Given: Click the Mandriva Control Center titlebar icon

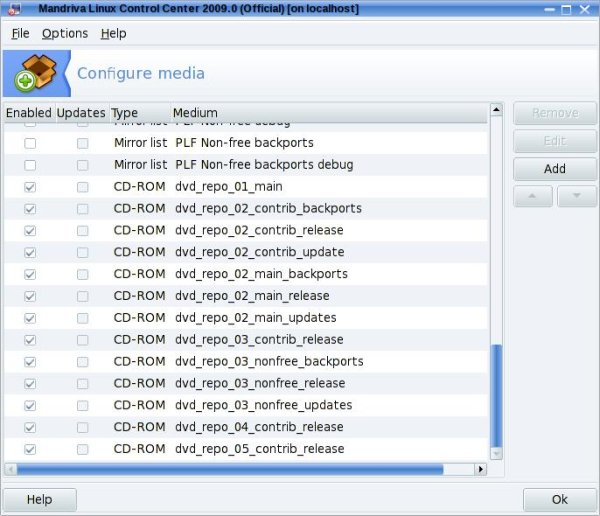Looking at the screenshot, I should tap(15, 8).
